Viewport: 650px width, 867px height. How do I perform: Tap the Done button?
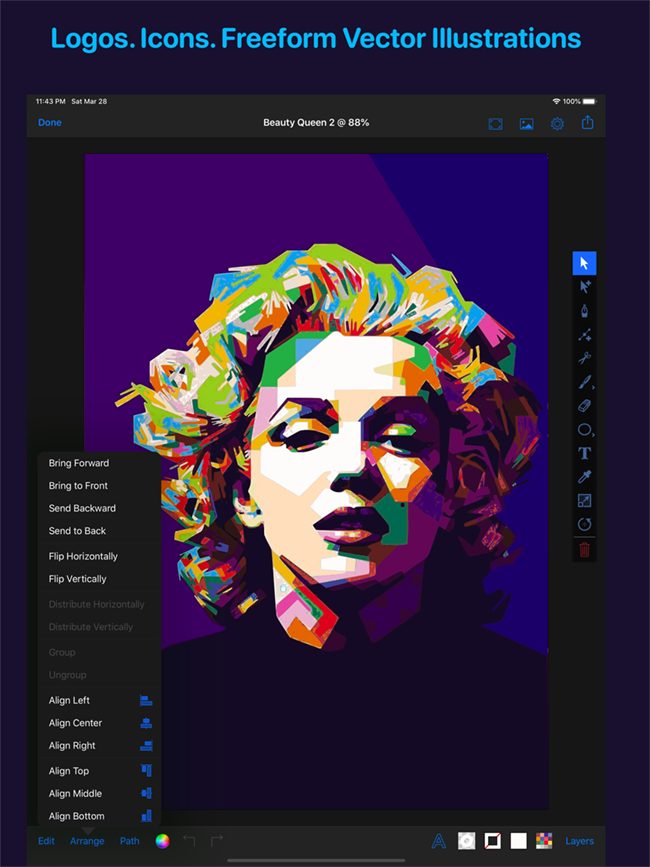(x=49, y=123)
